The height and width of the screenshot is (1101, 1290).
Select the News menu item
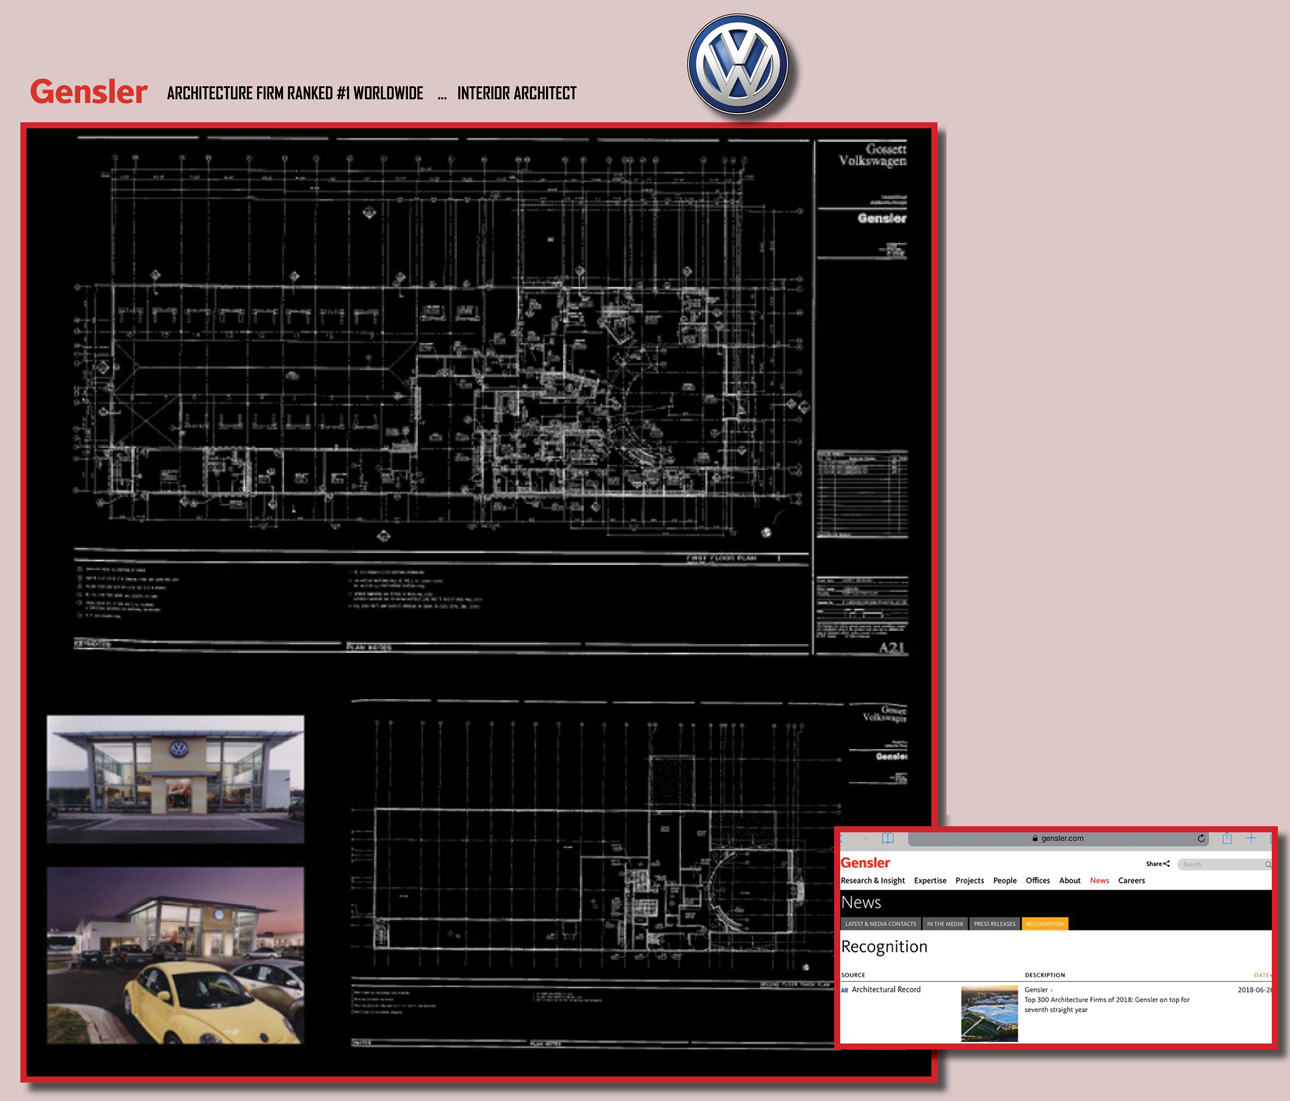[x=1099, y=881]
